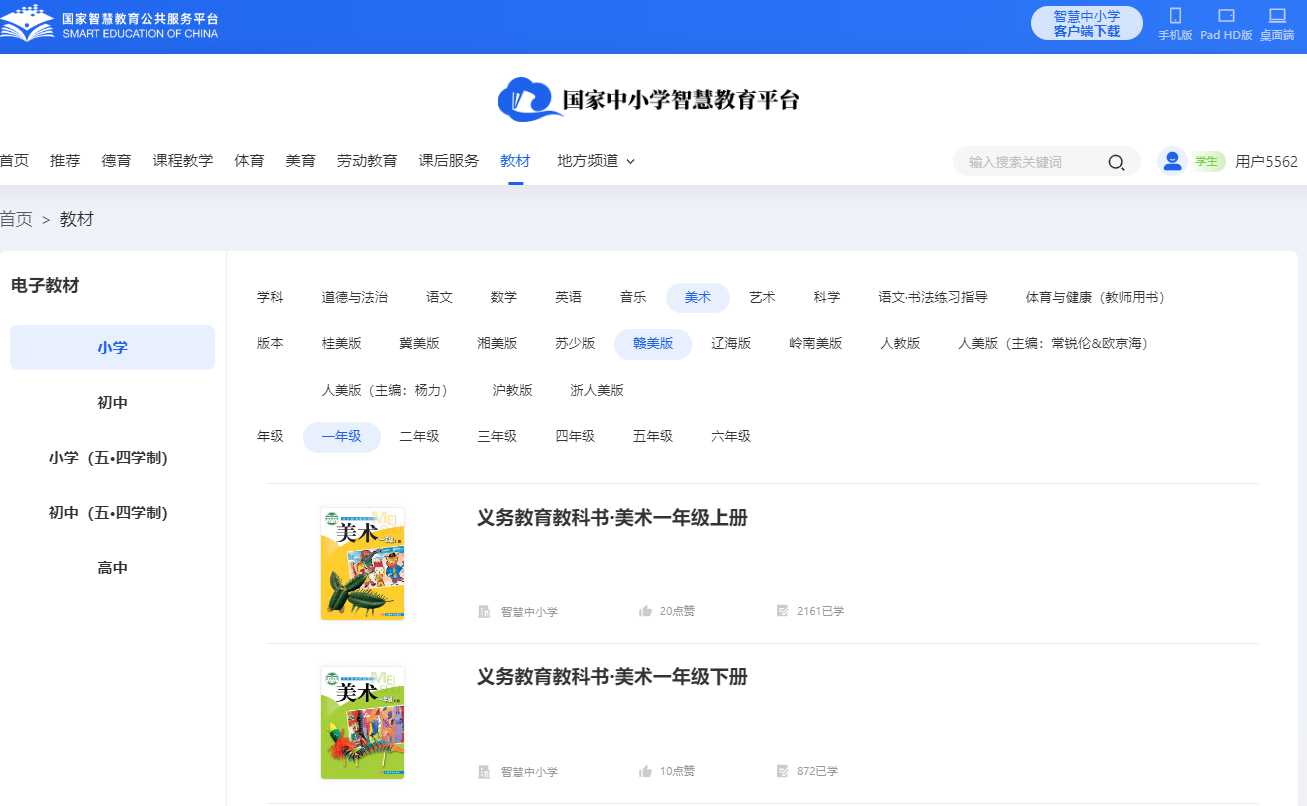This screenshot has height=806, width=1307.
Task: Click the 用户5562 username
Action: 1266,162
